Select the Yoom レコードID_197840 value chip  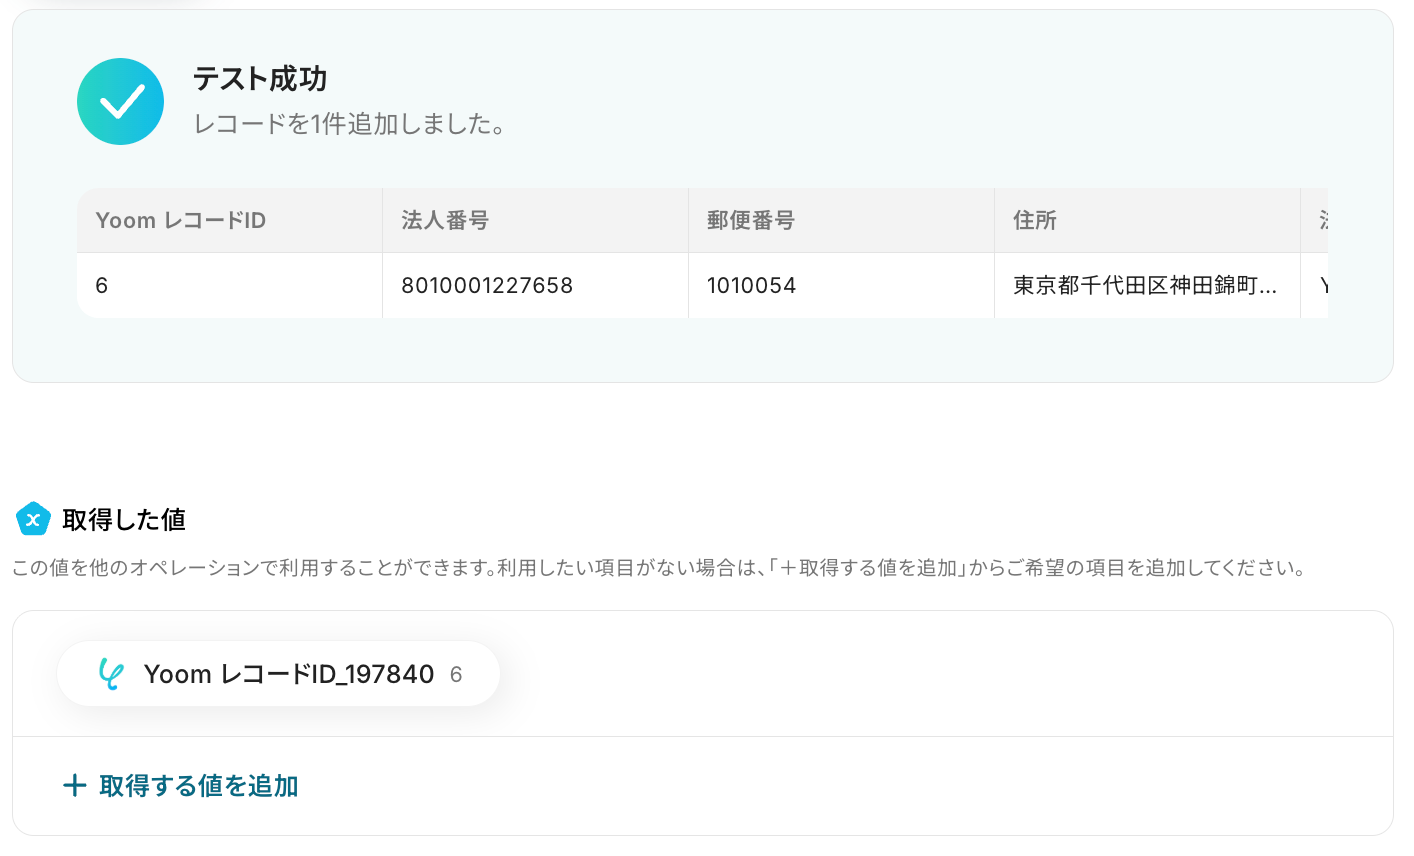(x=278, y=674)
